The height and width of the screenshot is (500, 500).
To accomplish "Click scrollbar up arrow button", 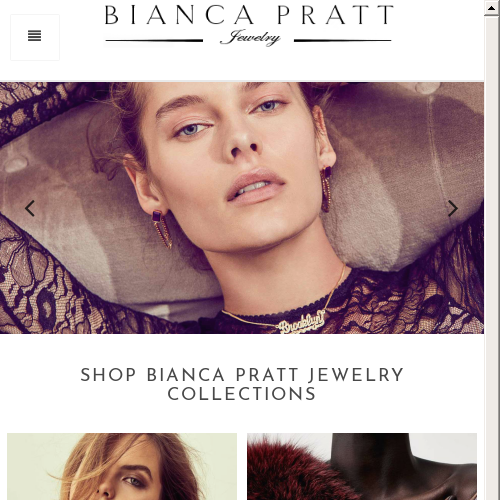I will (491, 8).
